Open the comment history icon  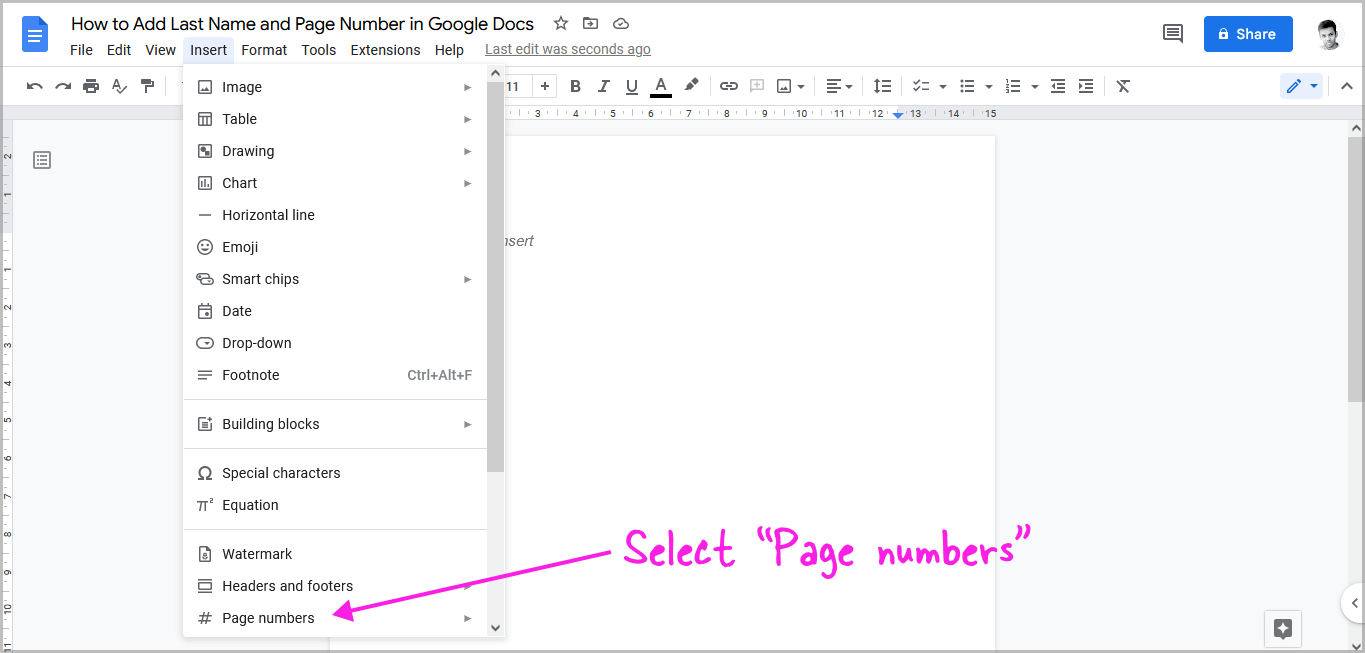tap(1172, 33)
